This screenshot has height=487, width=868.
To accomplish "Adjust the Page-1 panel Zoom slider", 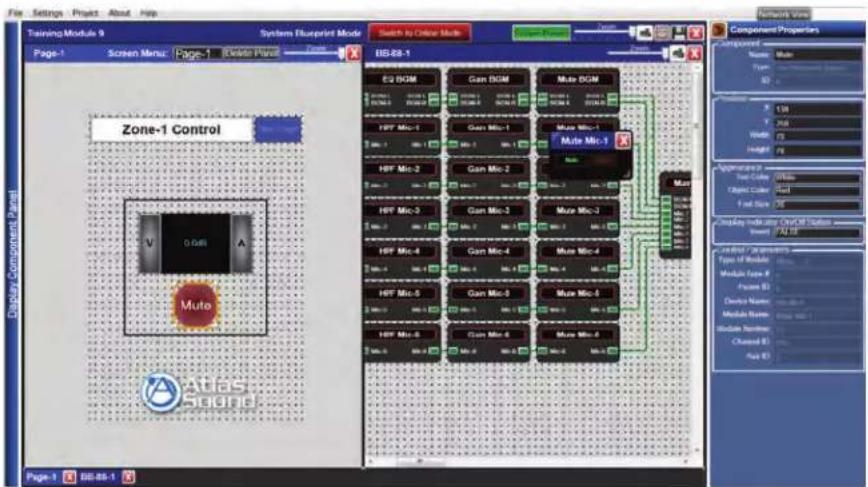I will pos(315,53).
